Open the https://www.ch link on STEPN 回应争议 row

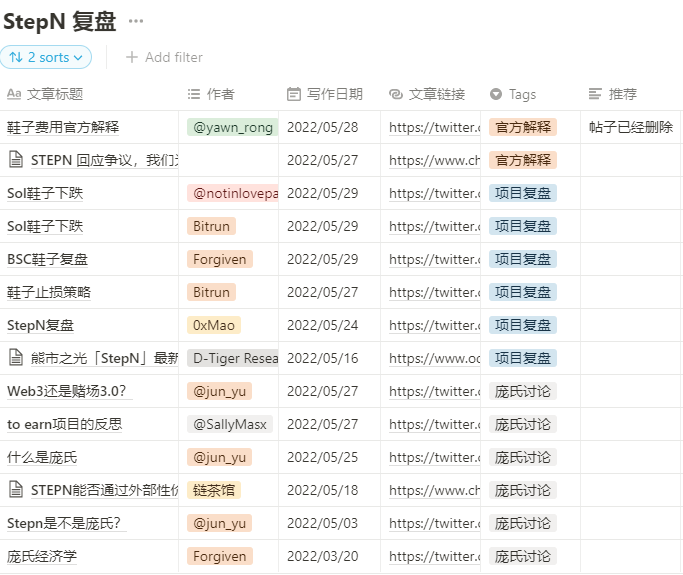click(434, 160)
